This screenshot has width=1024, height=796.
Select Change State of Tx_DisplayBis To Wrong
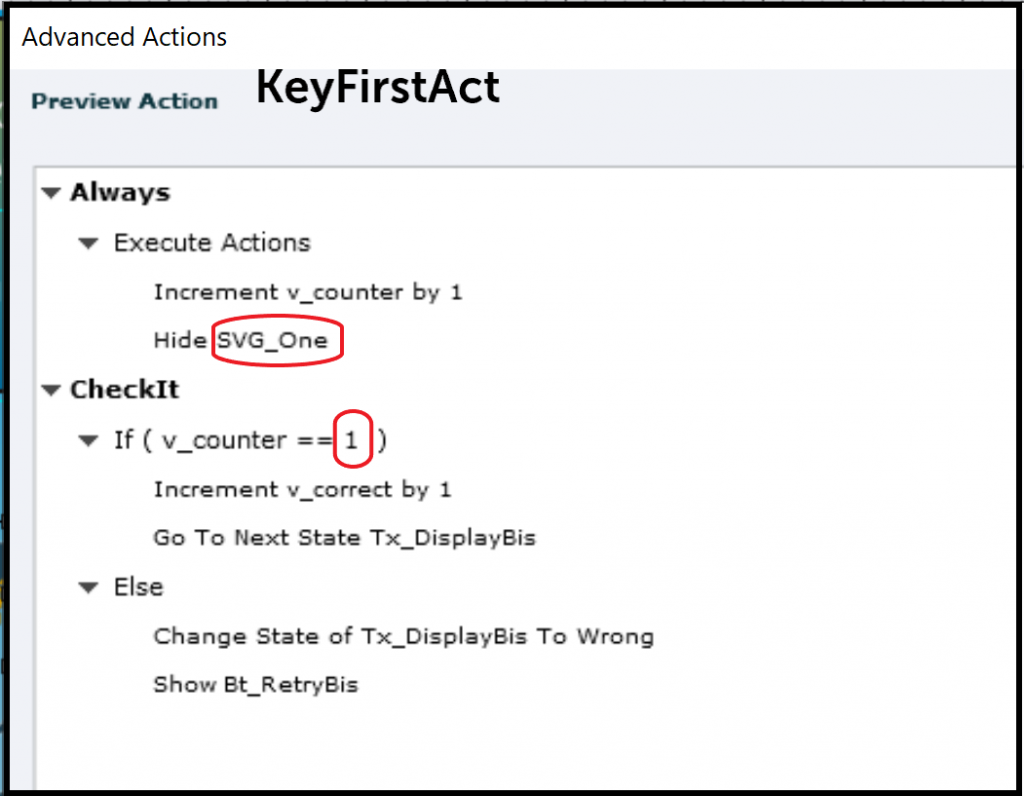[x=403, y=636]
